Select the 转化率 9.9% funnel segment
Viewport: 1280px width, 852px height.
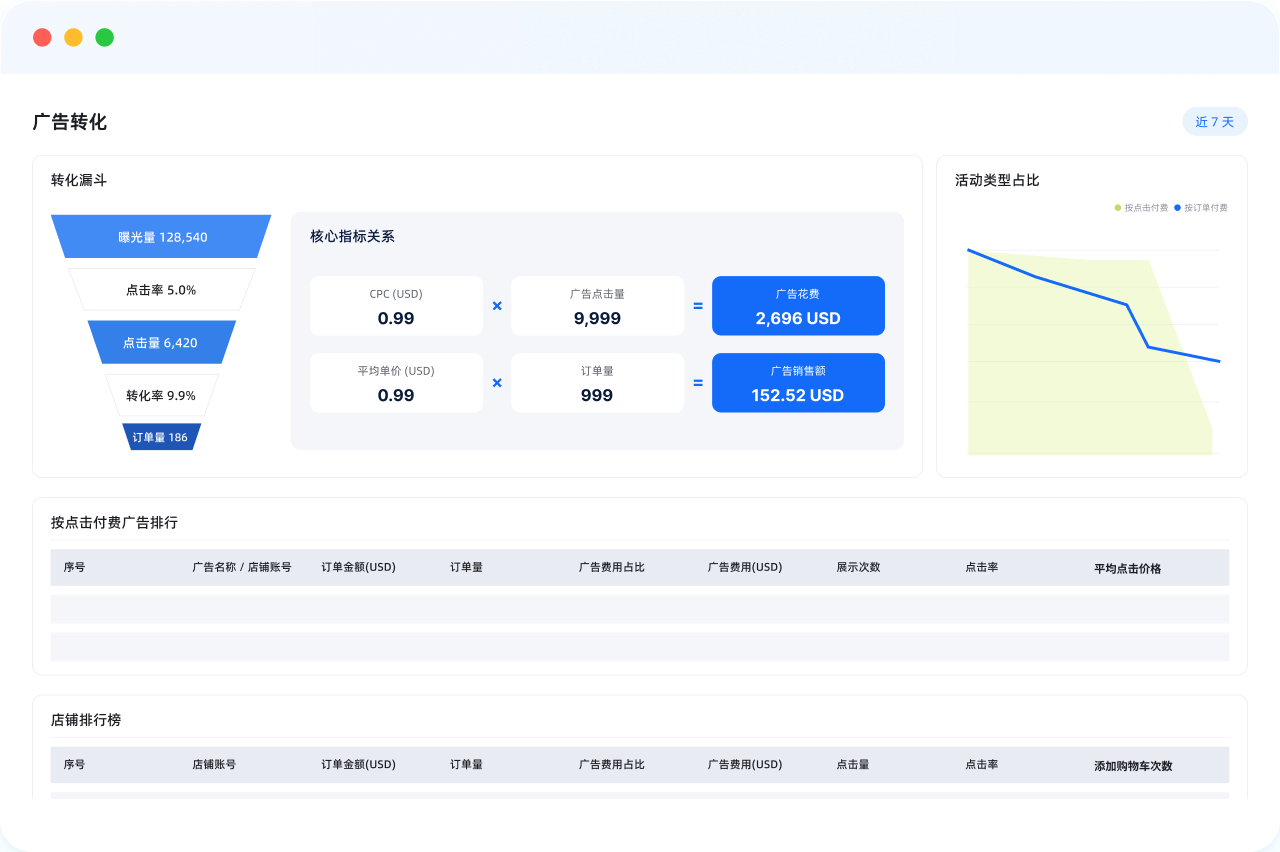161,395
